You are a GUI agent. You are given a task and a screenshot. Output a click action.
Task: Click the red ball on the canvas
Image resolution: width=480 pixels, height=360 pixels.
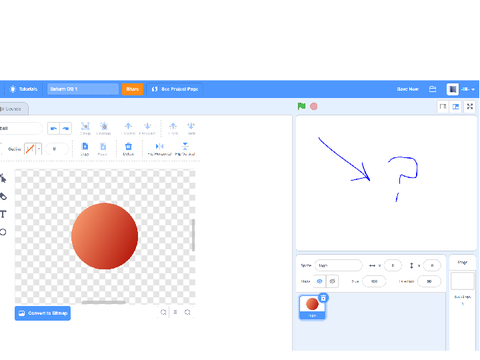tap(105, 236)
